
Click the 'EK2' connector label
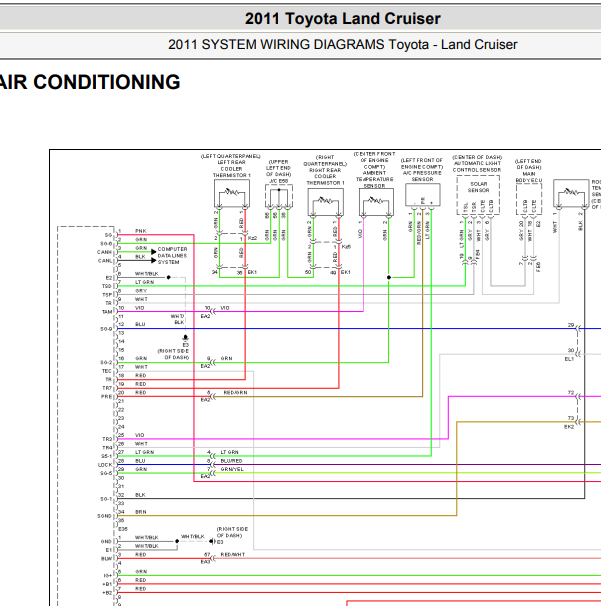coord(569,427)
